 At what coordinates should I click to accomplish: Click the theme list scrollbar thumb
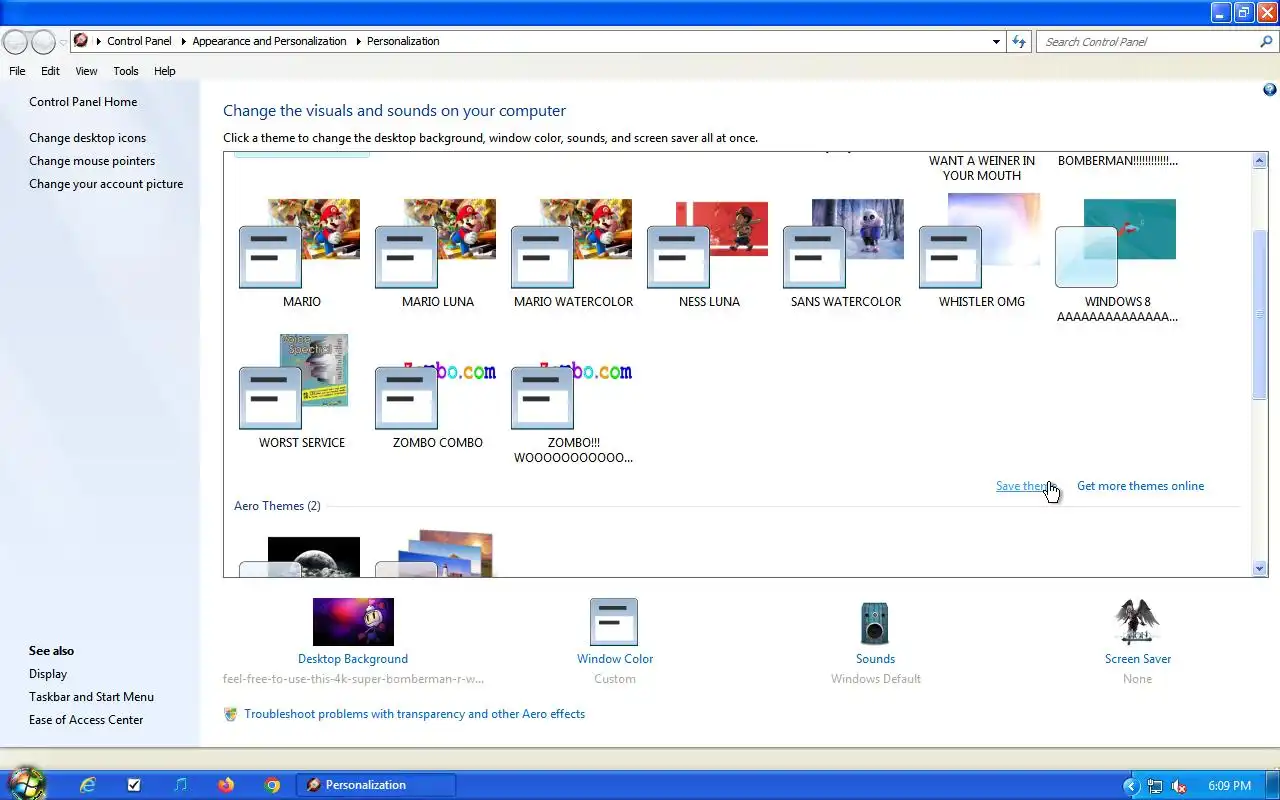[1260, 314]
